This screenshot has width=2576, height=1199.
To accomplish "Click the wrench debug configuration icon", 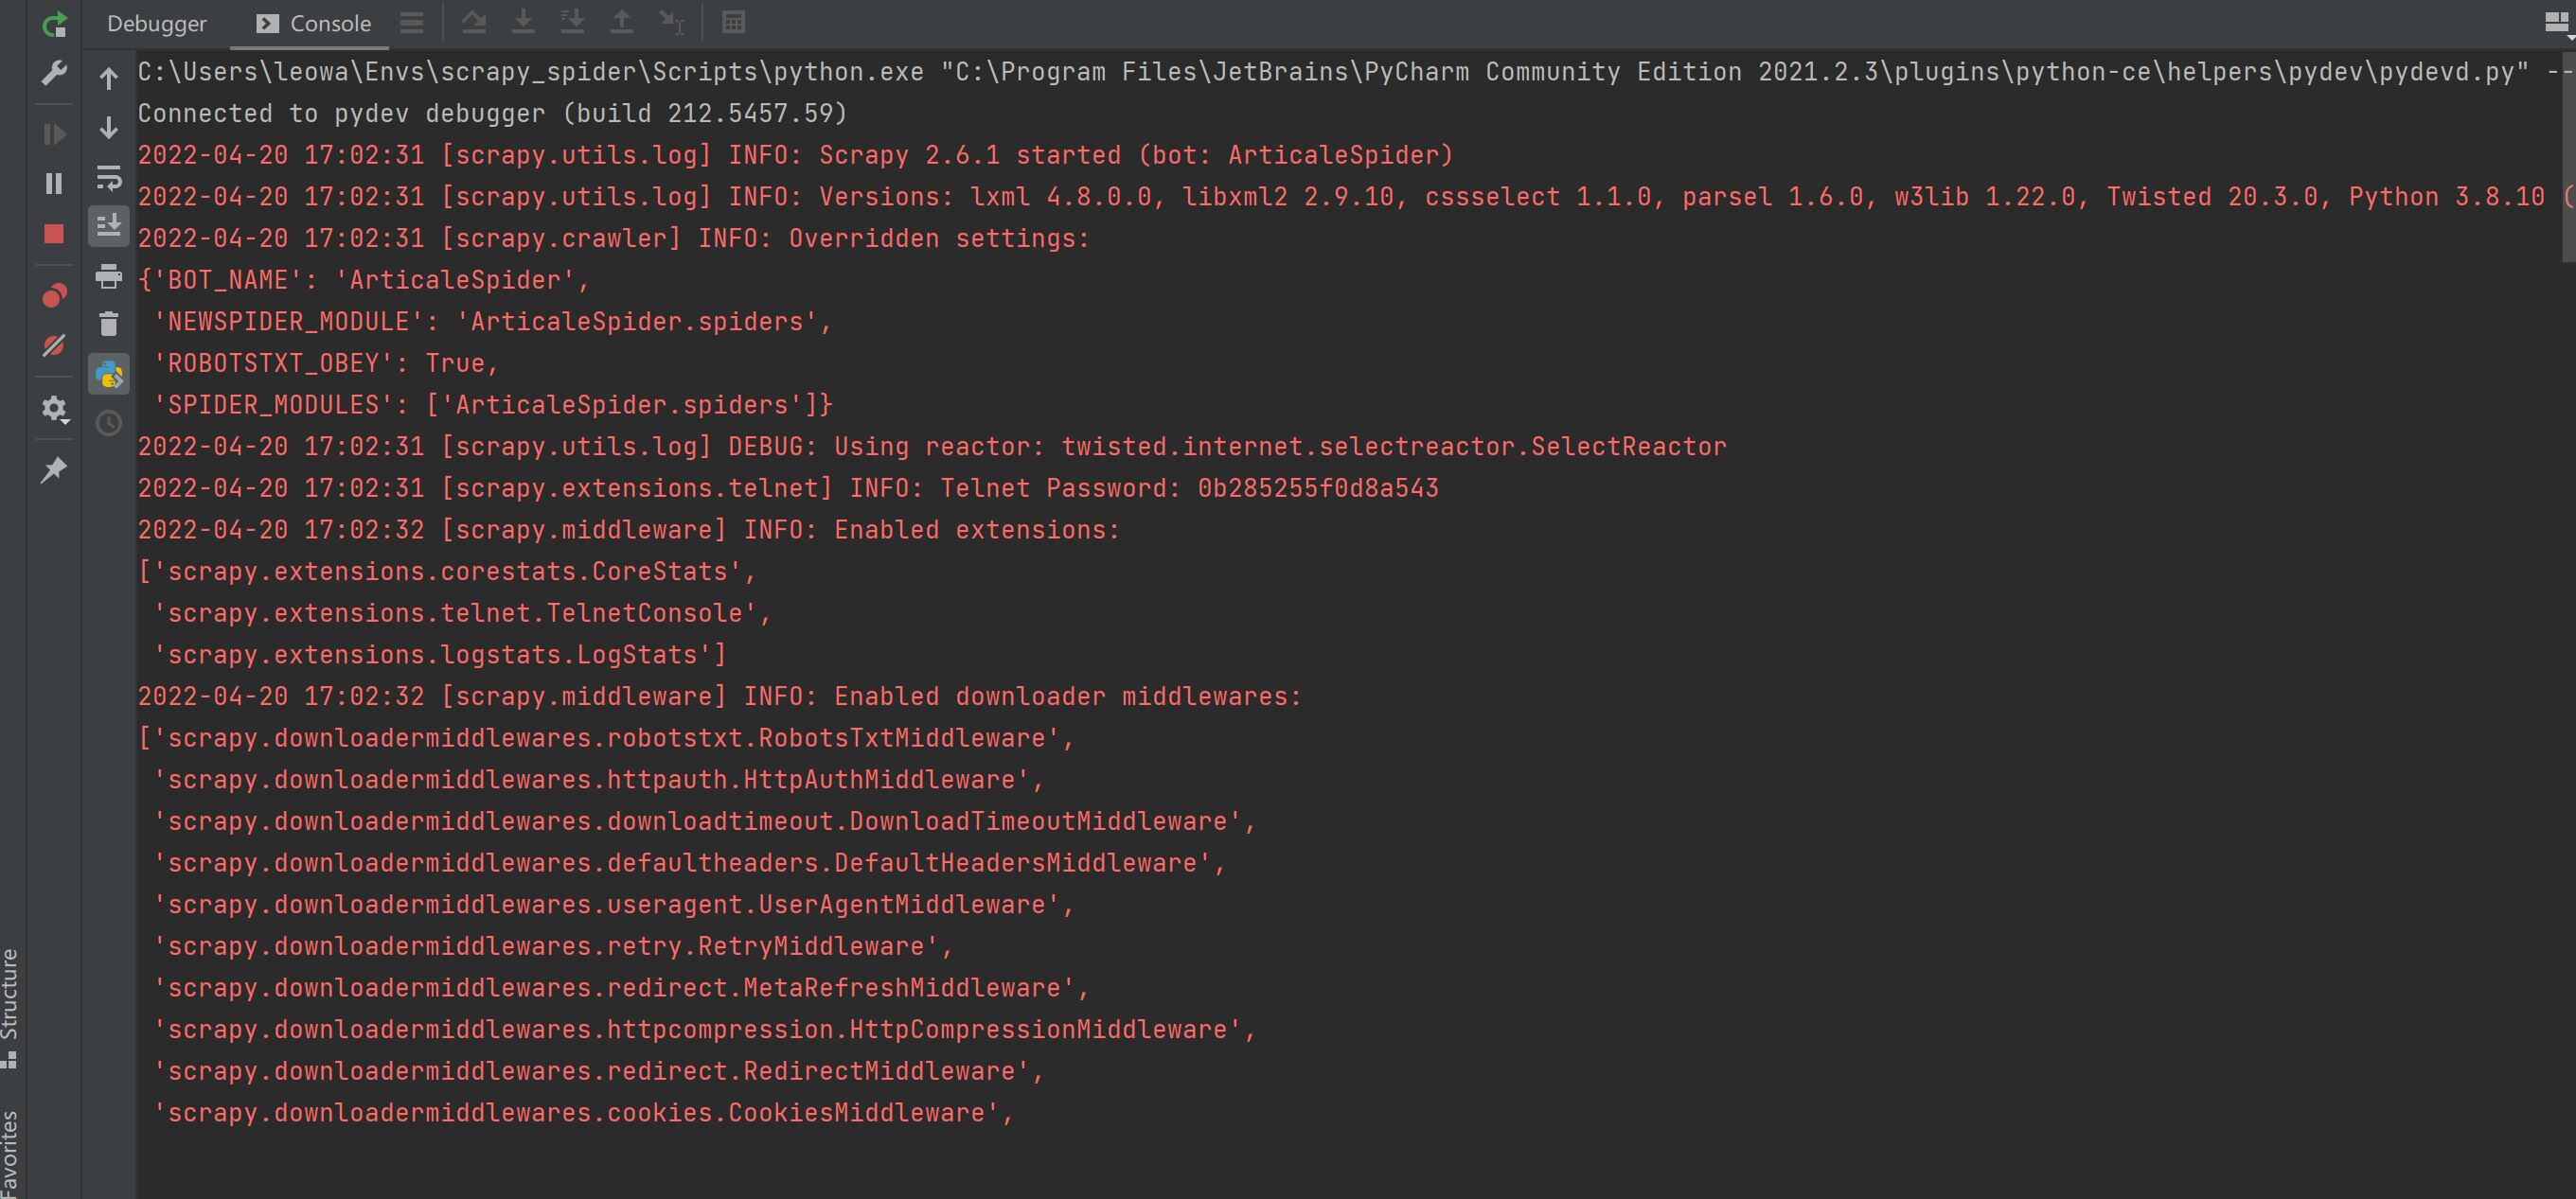I will [54, 73].
